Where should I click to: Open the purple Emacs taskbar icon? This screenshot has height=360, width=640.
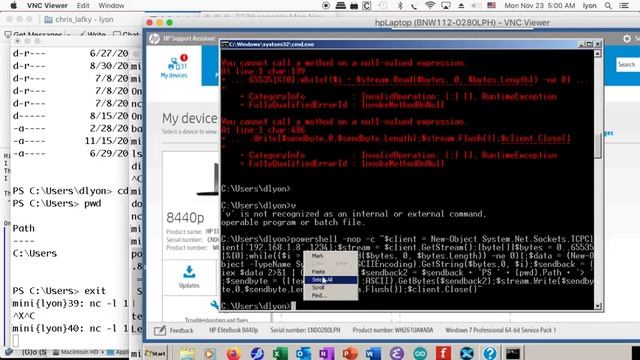(396, 353)
